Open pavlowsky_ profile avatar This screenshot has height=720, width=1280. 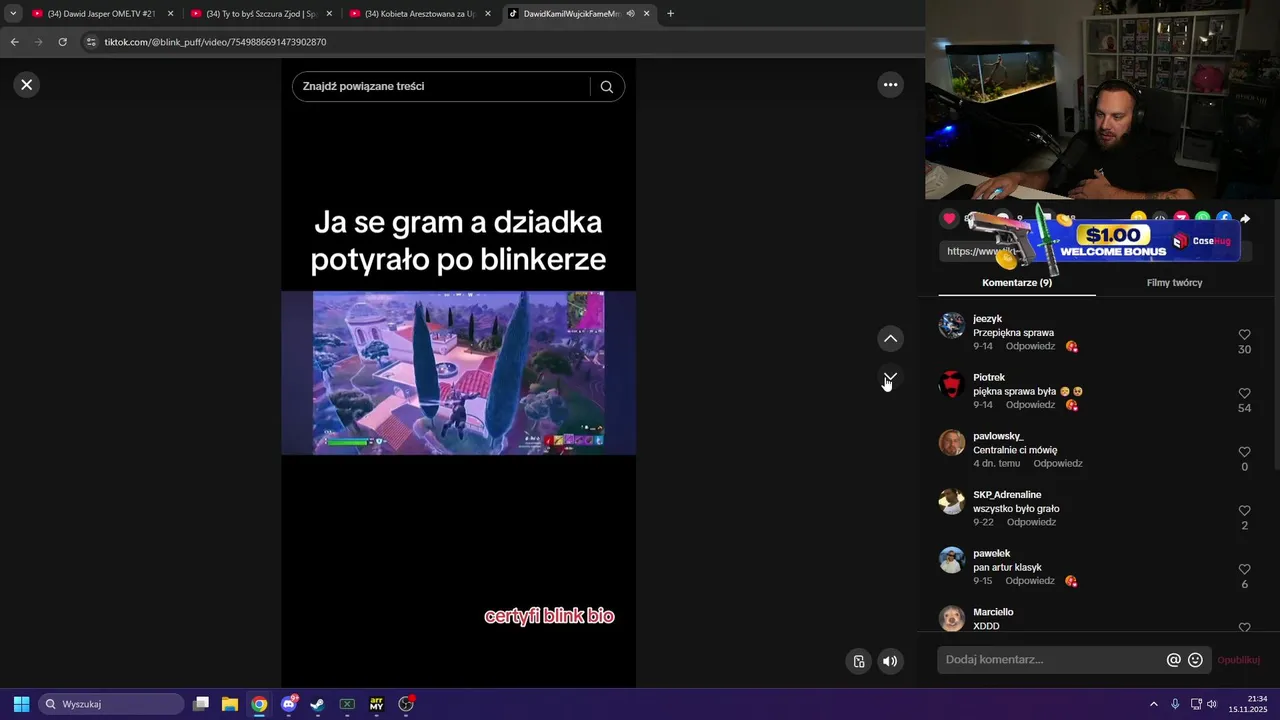point(952,443)
